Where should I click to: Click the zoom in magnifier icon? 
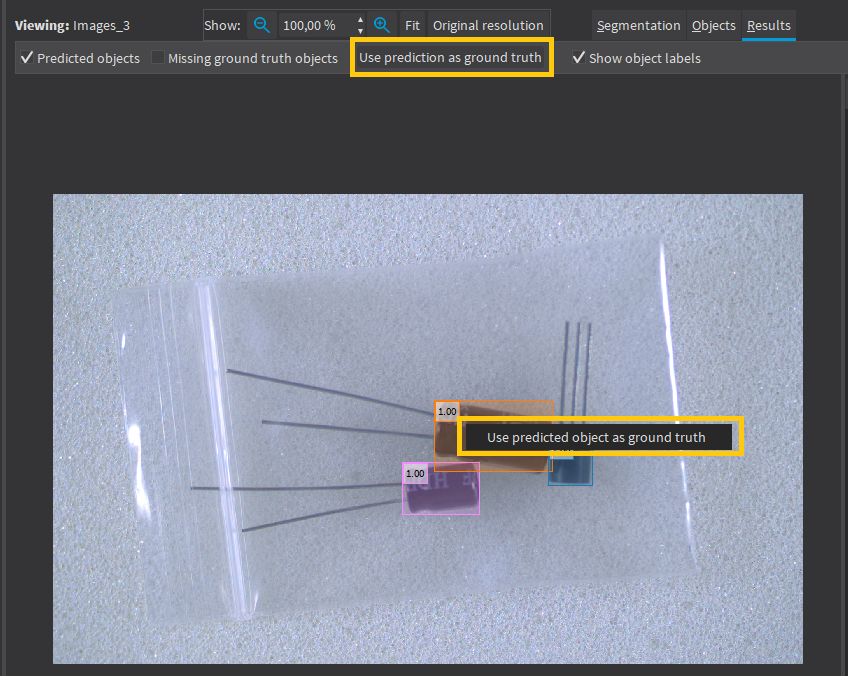pos(381,25)
